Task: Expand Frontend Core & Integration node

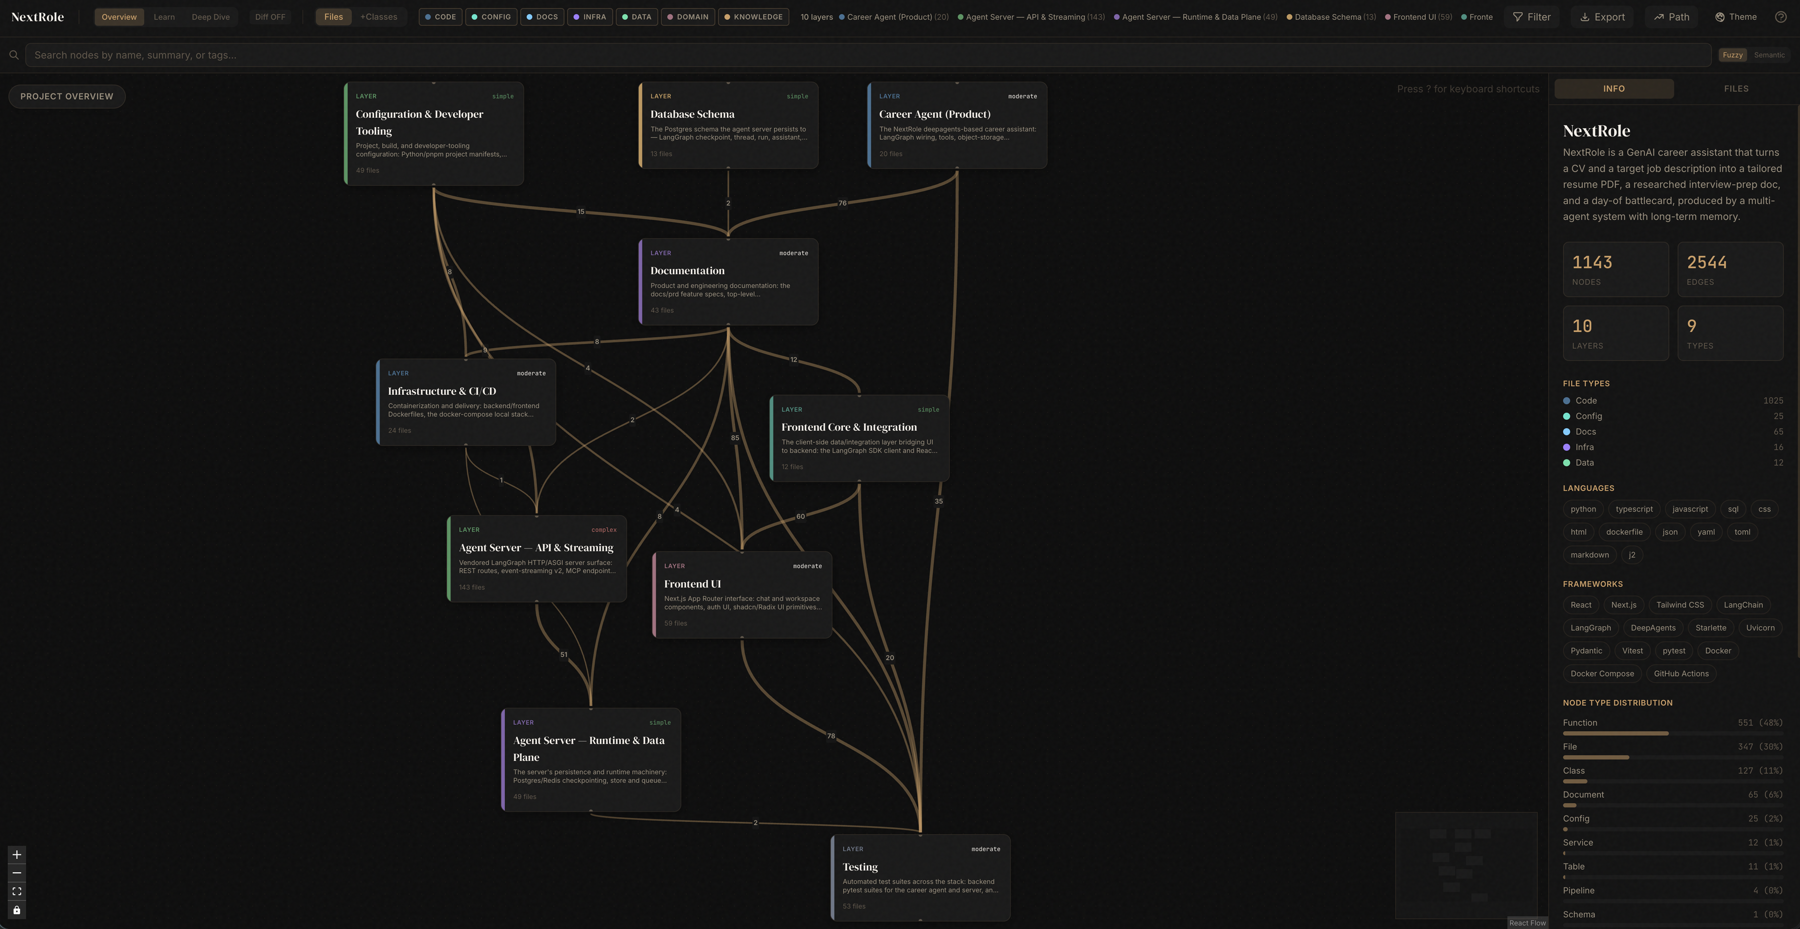Action: pyautogui.click(x=860, y=438)
